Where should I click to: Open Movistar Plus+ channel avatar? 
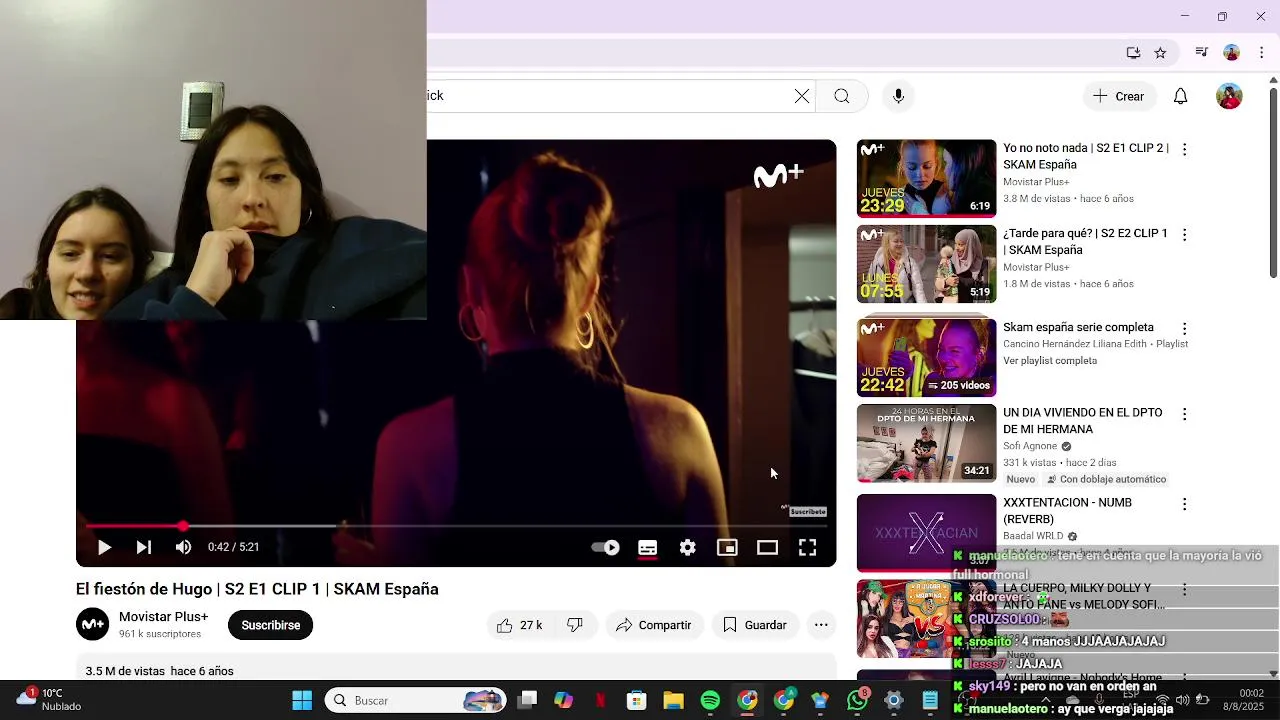tap(93, 625)
